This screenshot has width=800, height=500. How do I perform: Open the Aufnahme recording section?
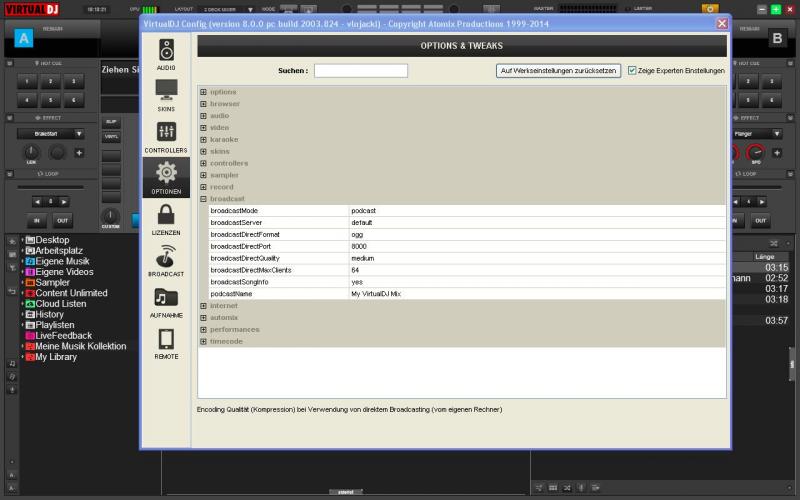(166, 301)
